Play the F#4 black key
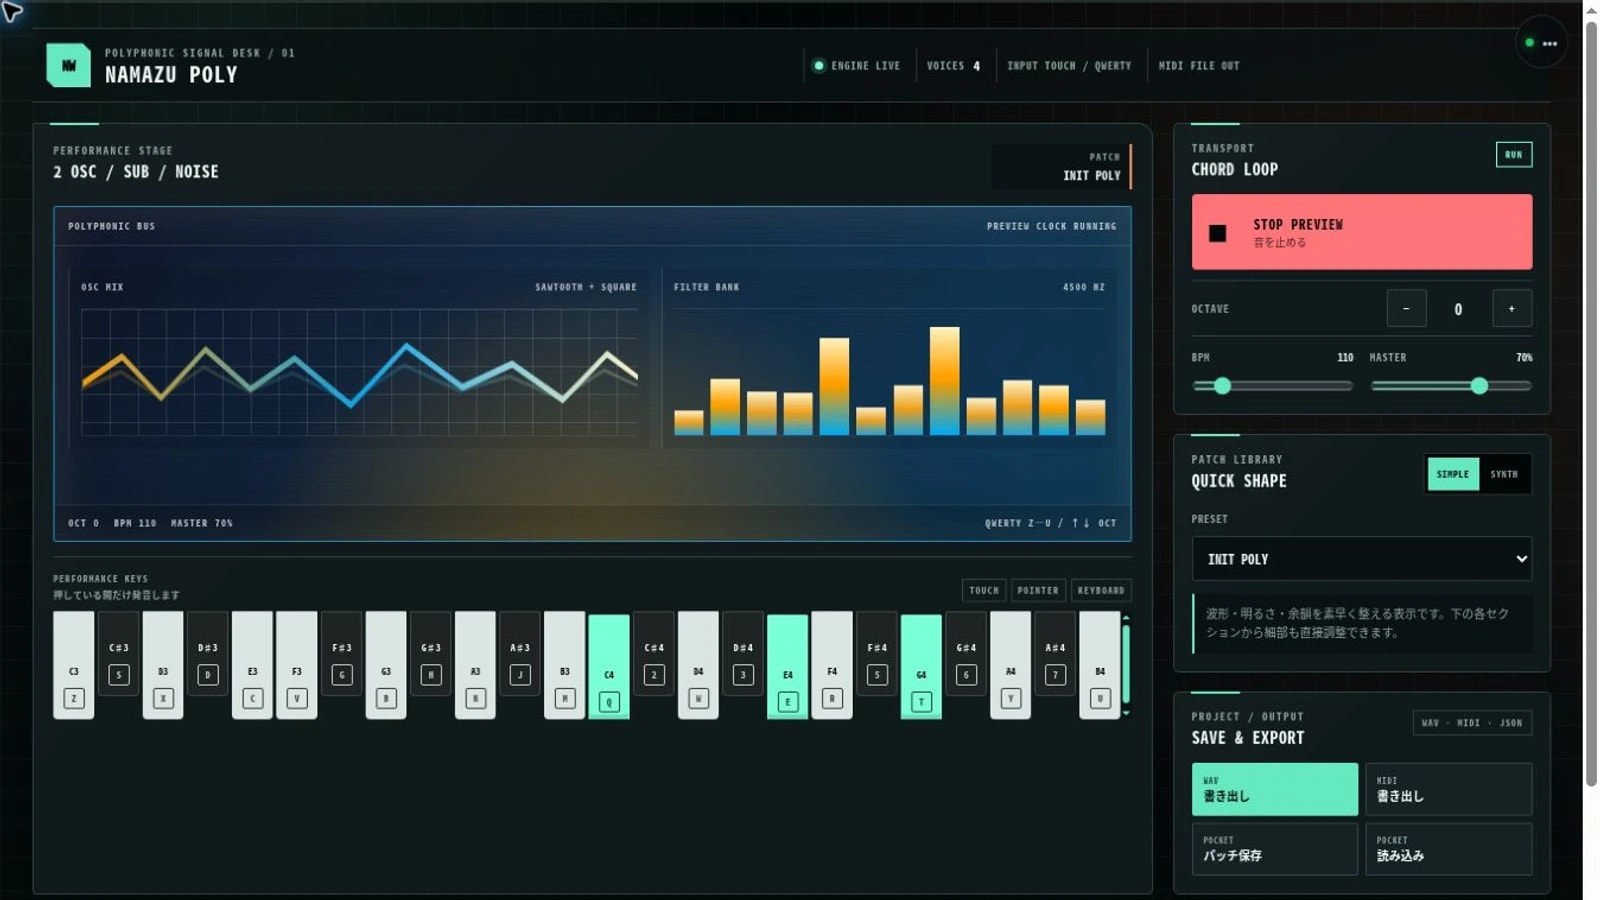Viewport: 1600px width, 900px height. click(877, 653)
